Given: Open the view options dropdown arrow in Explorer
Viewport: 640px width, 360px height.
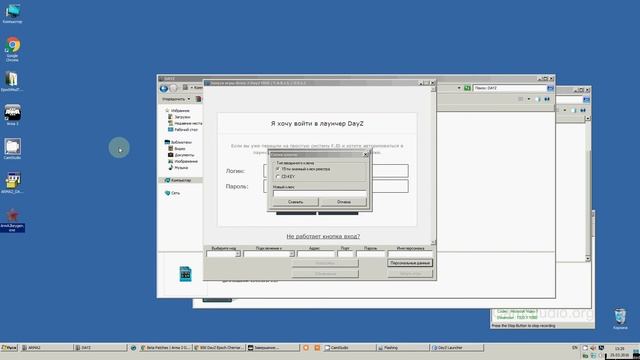Looking at the screenshot, I should click(x=529, y=99).
